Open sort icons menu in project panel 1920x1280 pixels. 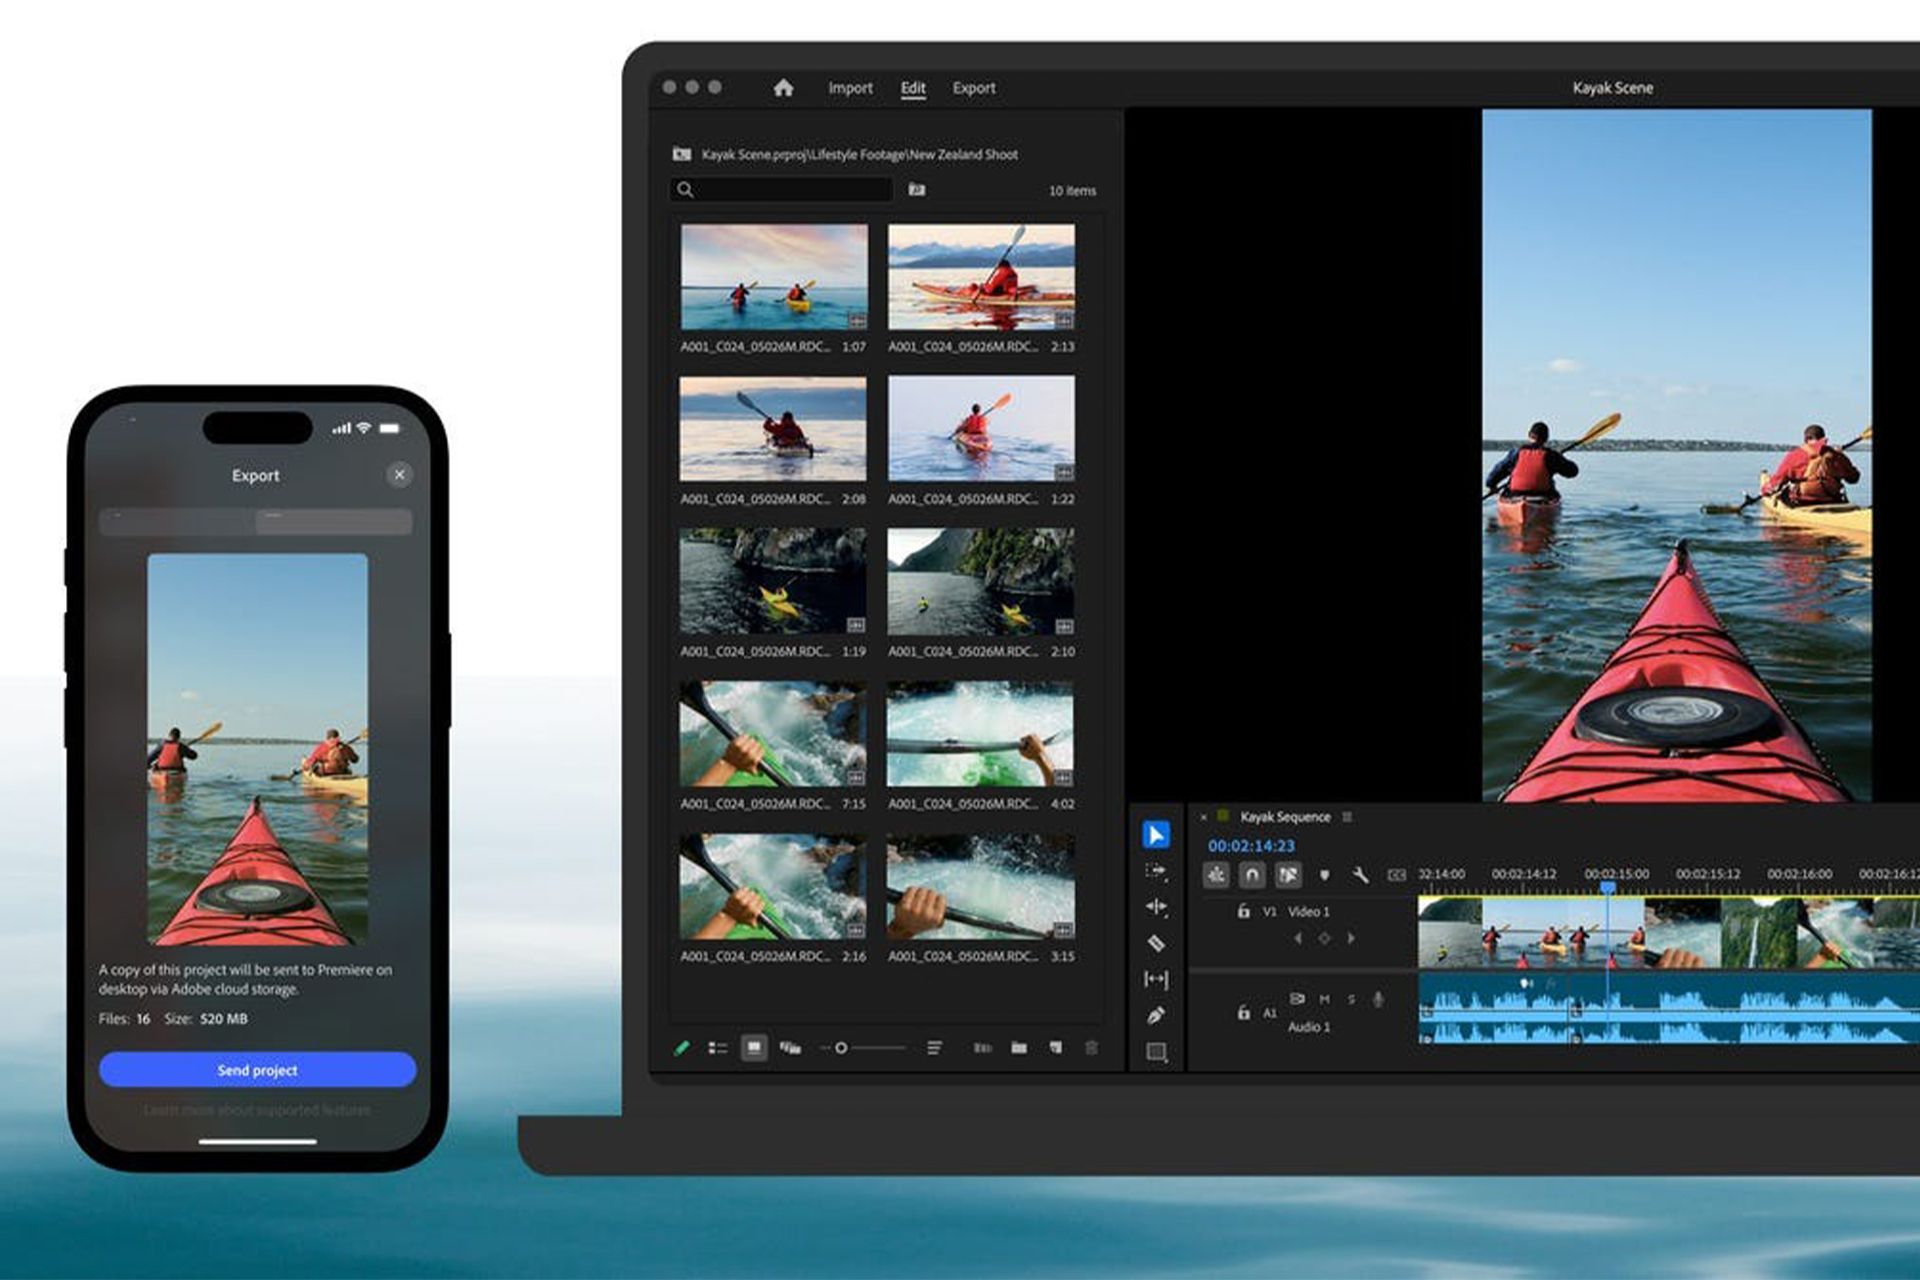click(x=934, y=1048)
